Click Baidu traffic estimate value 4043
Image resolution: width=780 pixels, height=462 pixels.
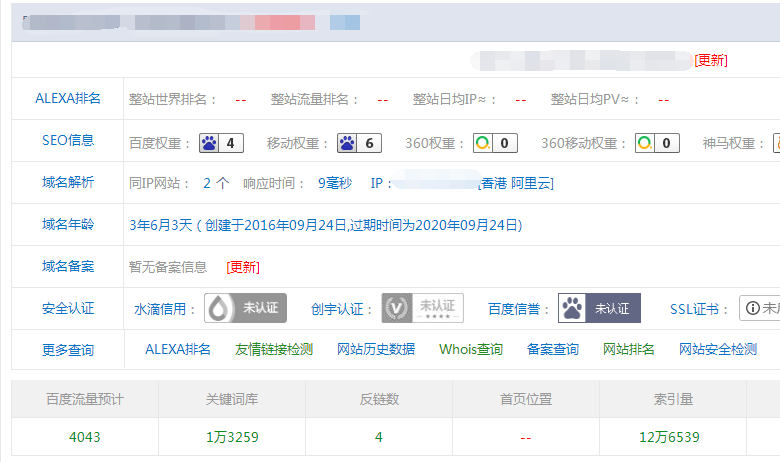[x=85, y=437]
